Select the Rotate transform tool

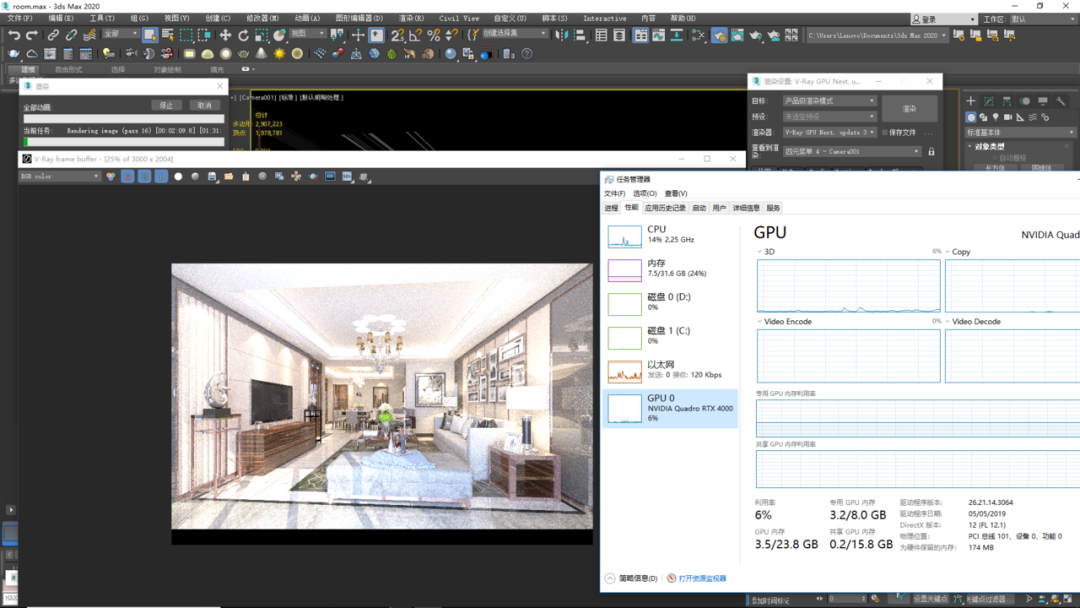point(243,34)
